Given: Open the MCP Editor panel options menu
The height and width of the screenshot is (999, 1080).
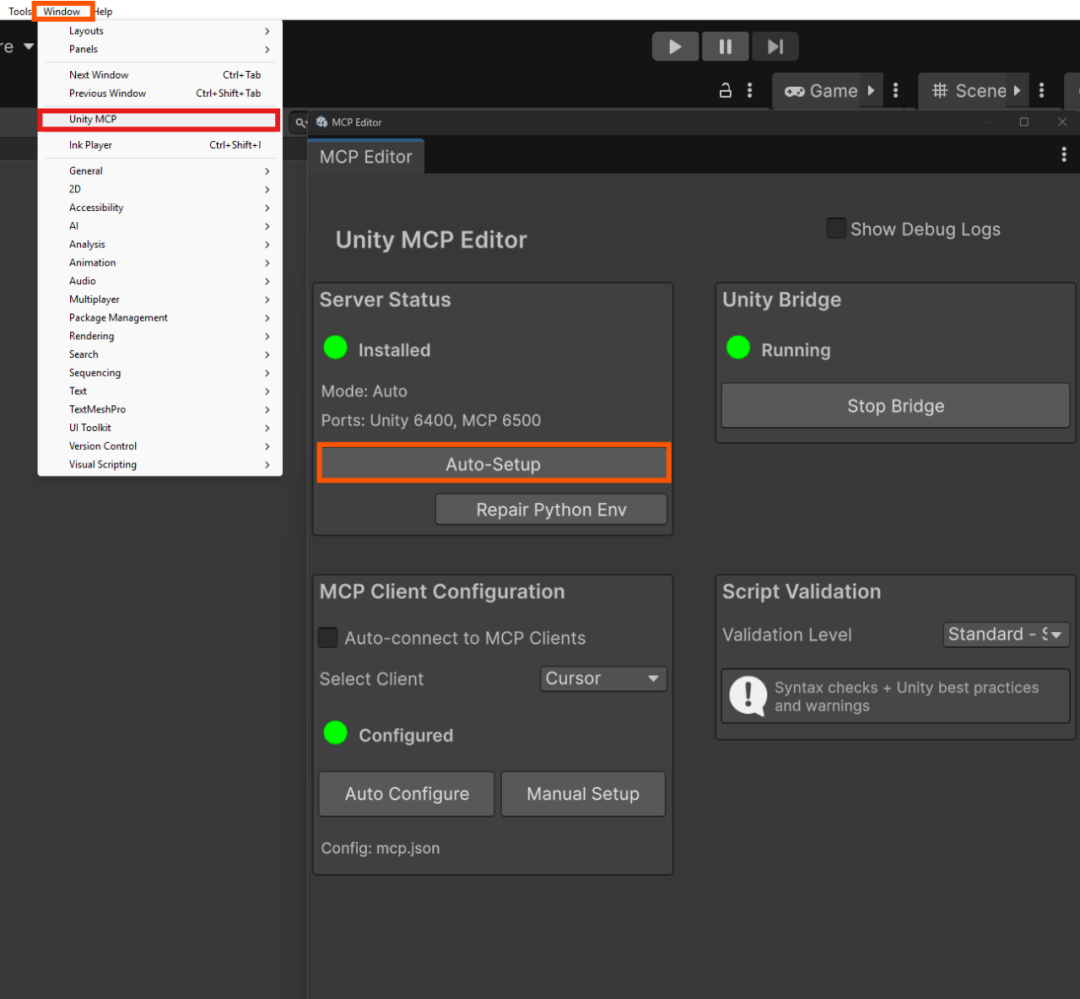Looking at the screenshot, I should 1063,155.
